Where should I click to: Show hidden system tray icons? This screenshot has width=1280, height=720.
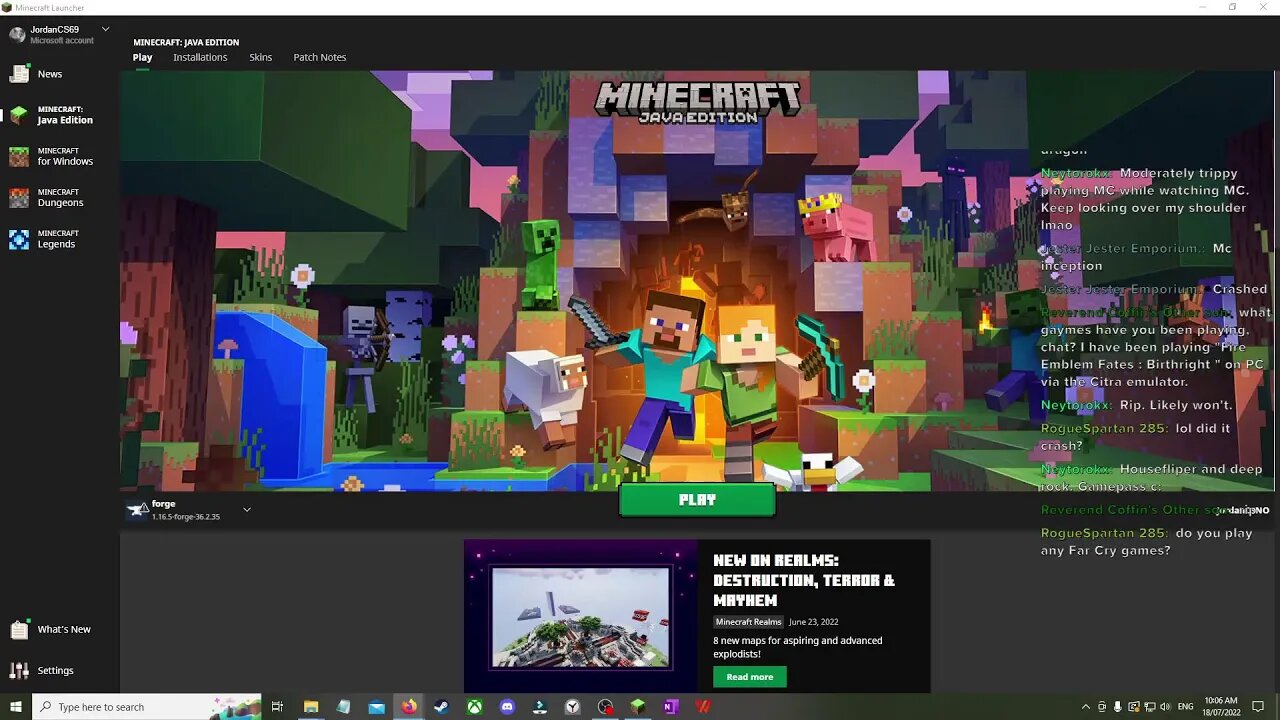coord(1086,707)
